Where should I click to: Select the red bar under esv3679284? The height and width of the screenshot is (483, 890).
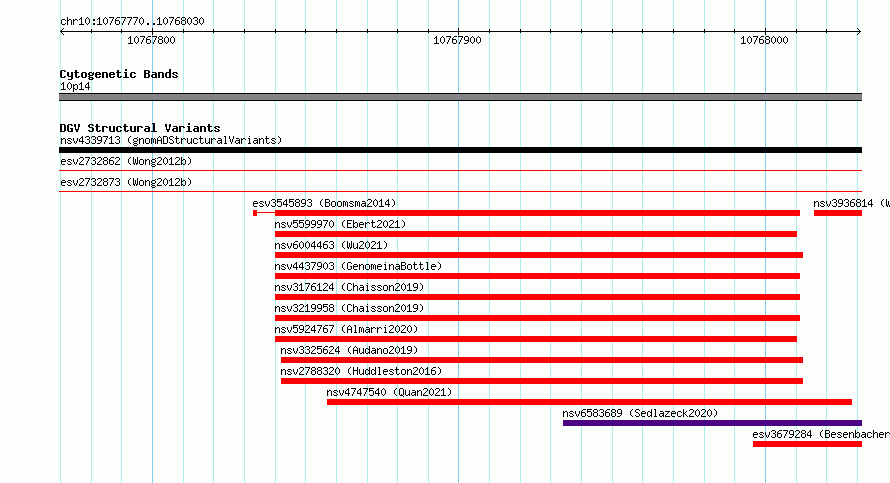808,444
